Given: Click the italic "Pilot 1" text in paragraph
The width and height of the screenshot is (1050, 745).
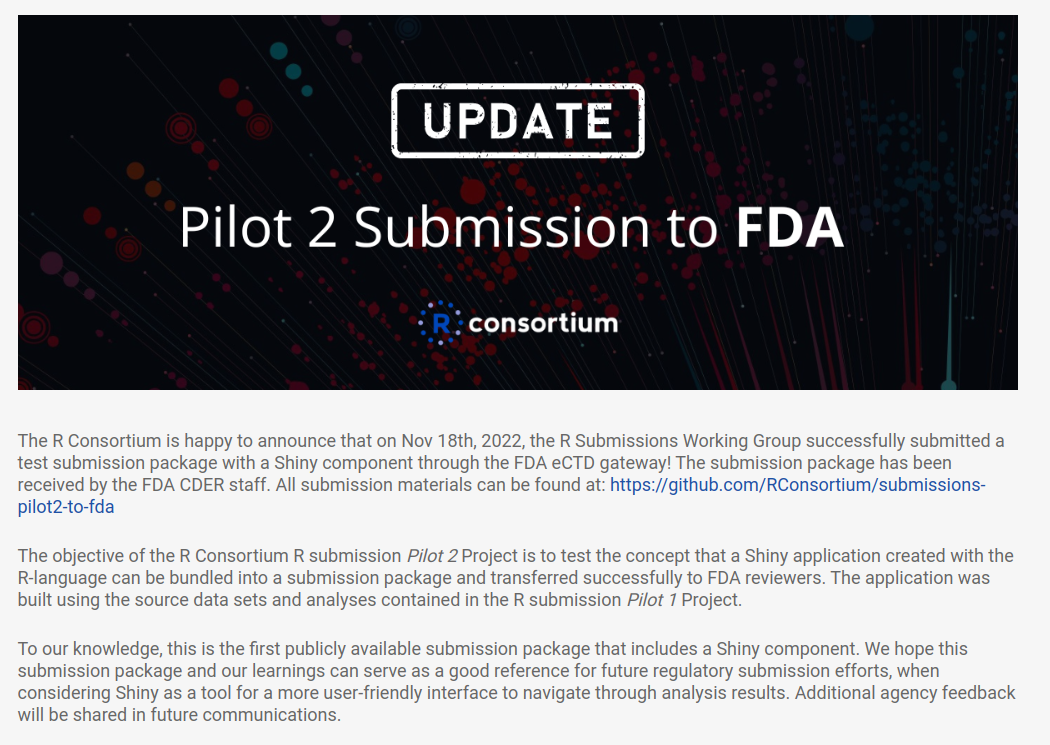Looking at the screenshot, I should click(x=651, y=600).
